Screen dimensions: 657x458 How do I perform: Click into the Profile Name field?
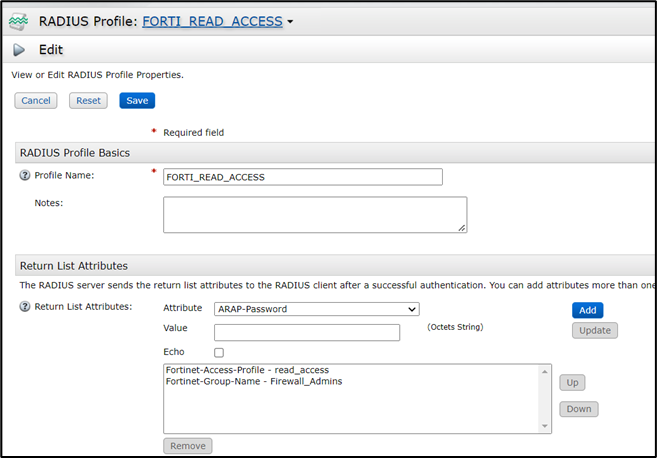point(302,177)
